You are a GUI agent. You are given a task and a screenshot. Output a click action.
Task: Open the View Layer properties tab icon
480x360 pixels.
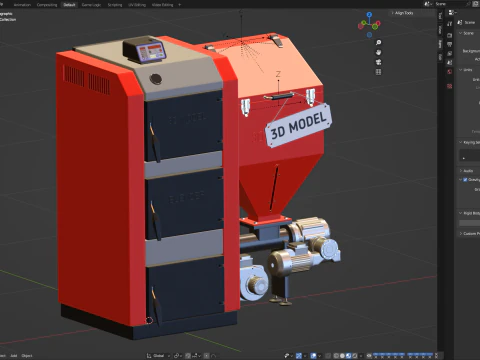(450, 53)
